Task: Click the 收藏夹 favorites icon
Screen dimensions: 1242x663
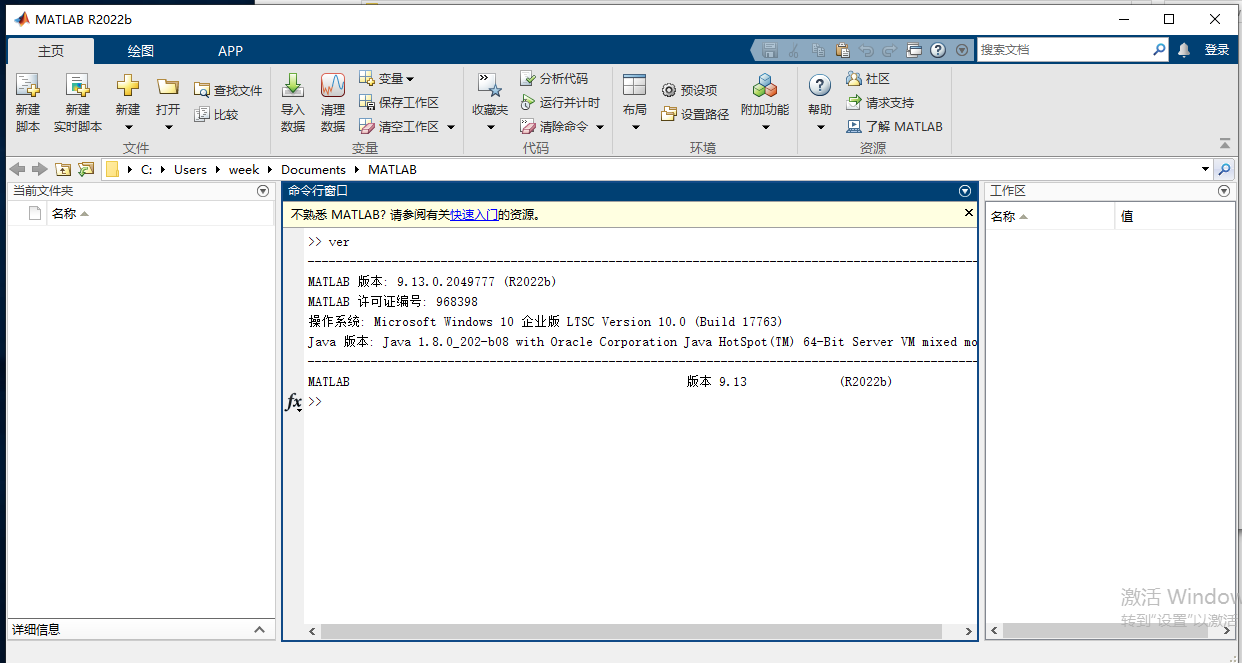Action: pyautogui.click(x=490, y=86)
